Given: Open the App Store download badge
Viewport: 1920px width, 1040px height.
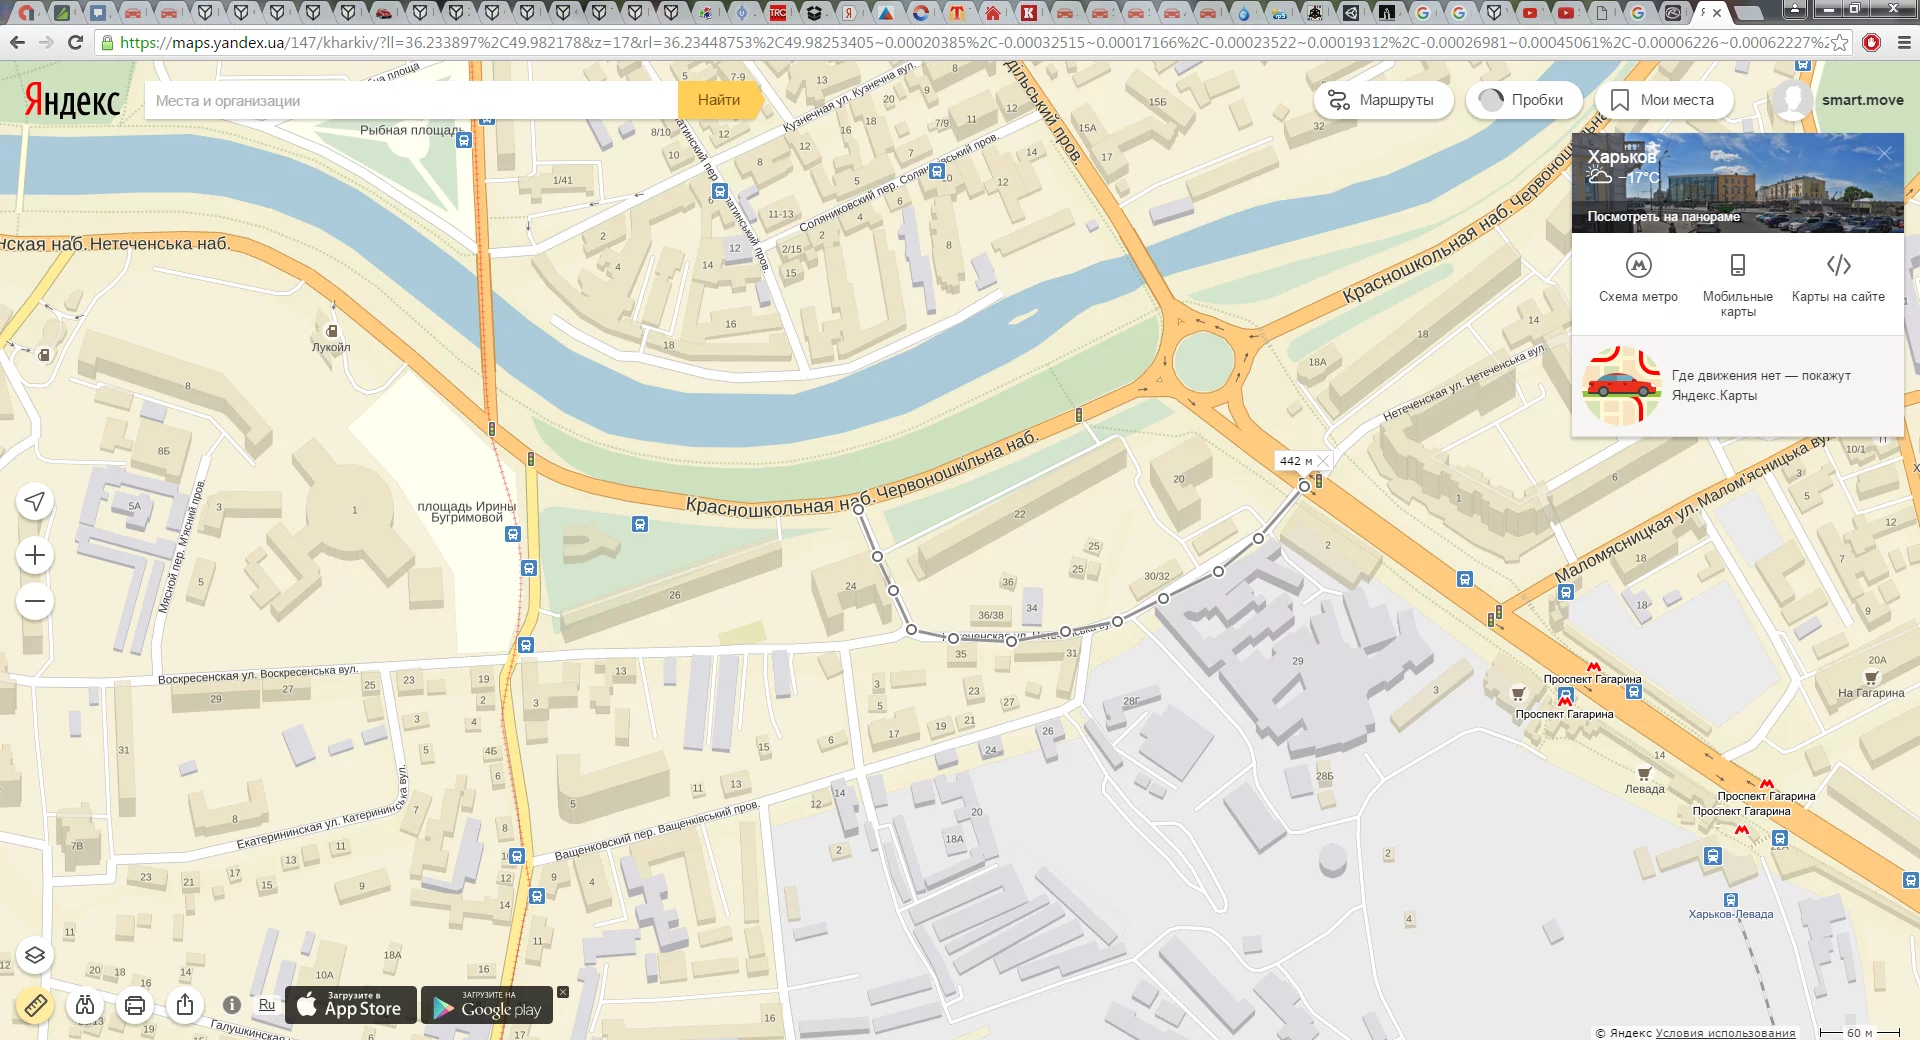Looking at the screenshot, I should (x=349, y=1005).
